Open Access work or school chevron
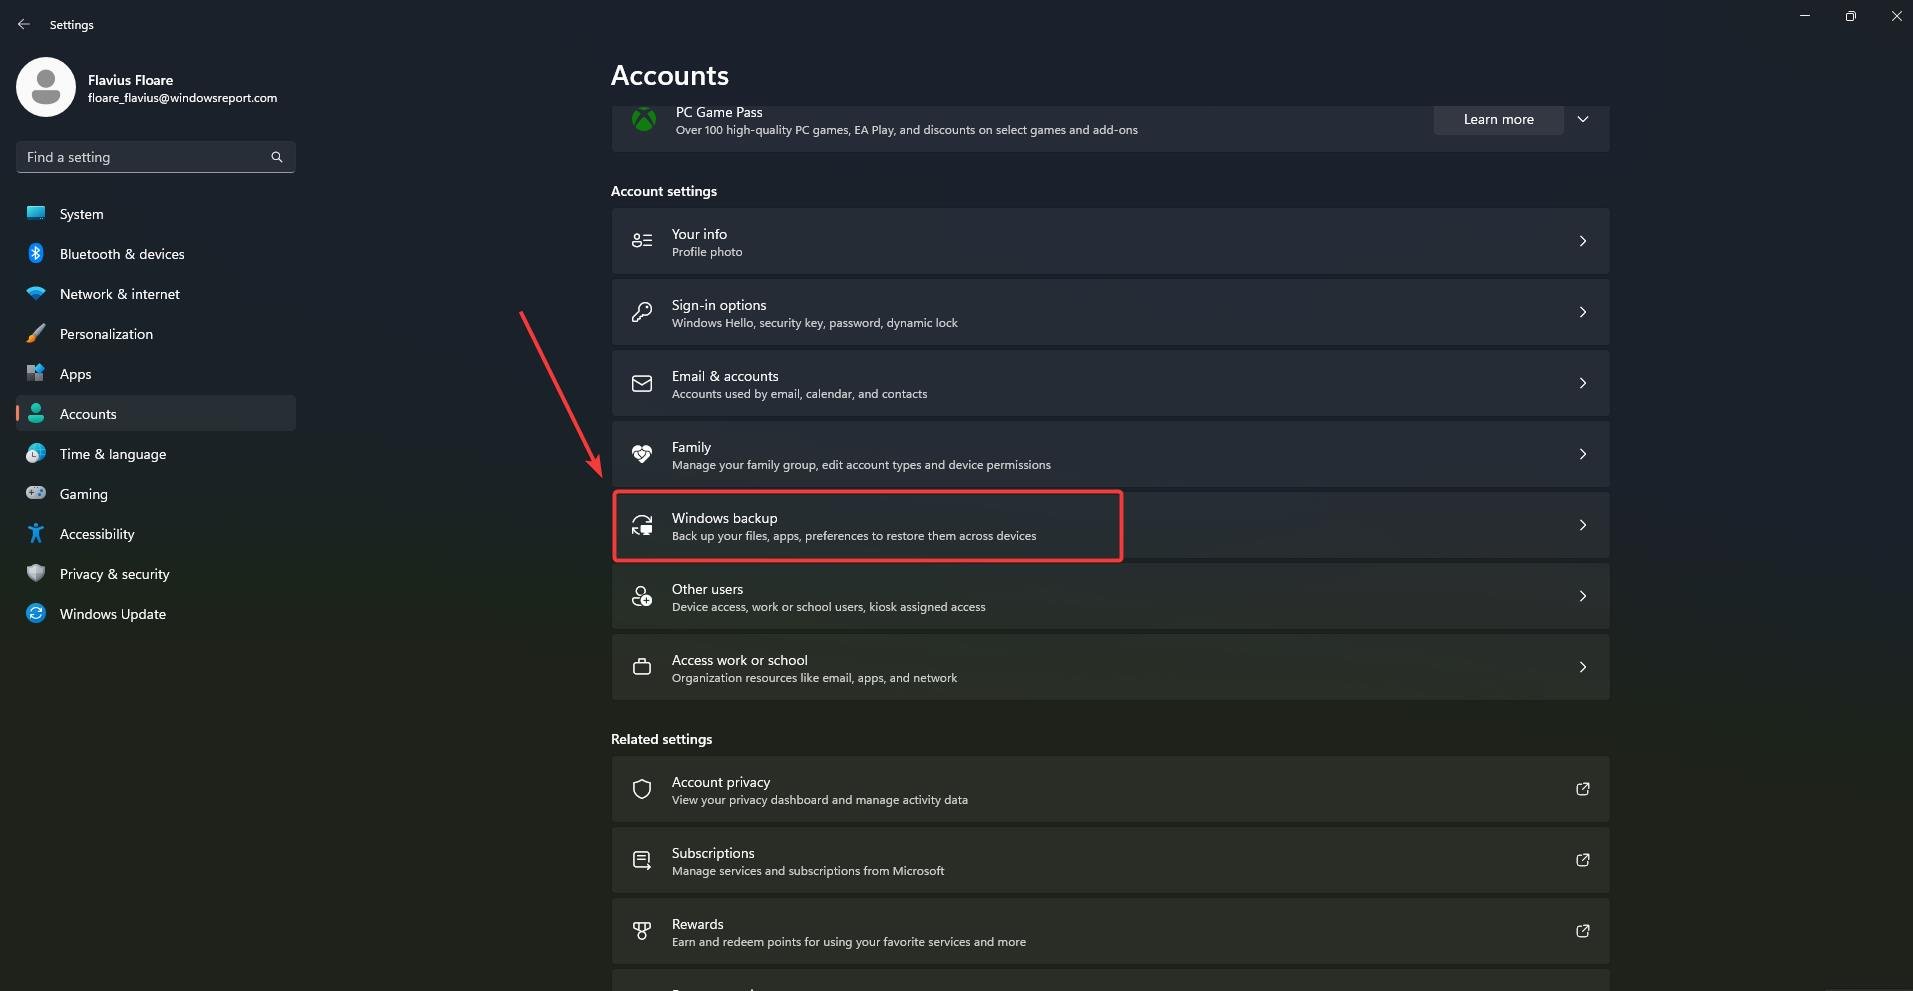 click(x=1583, y=667)
